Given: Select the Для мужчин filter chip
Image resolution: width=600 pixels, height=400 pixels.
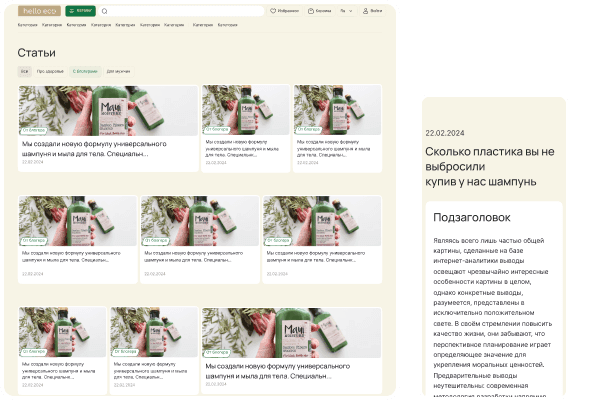Looking at the screenshot, I should point(117,72).
